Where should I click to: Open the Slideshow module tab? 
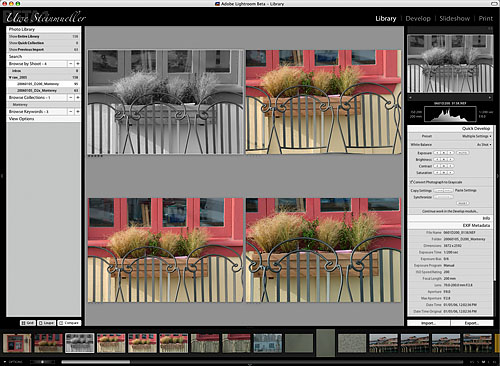454,19
